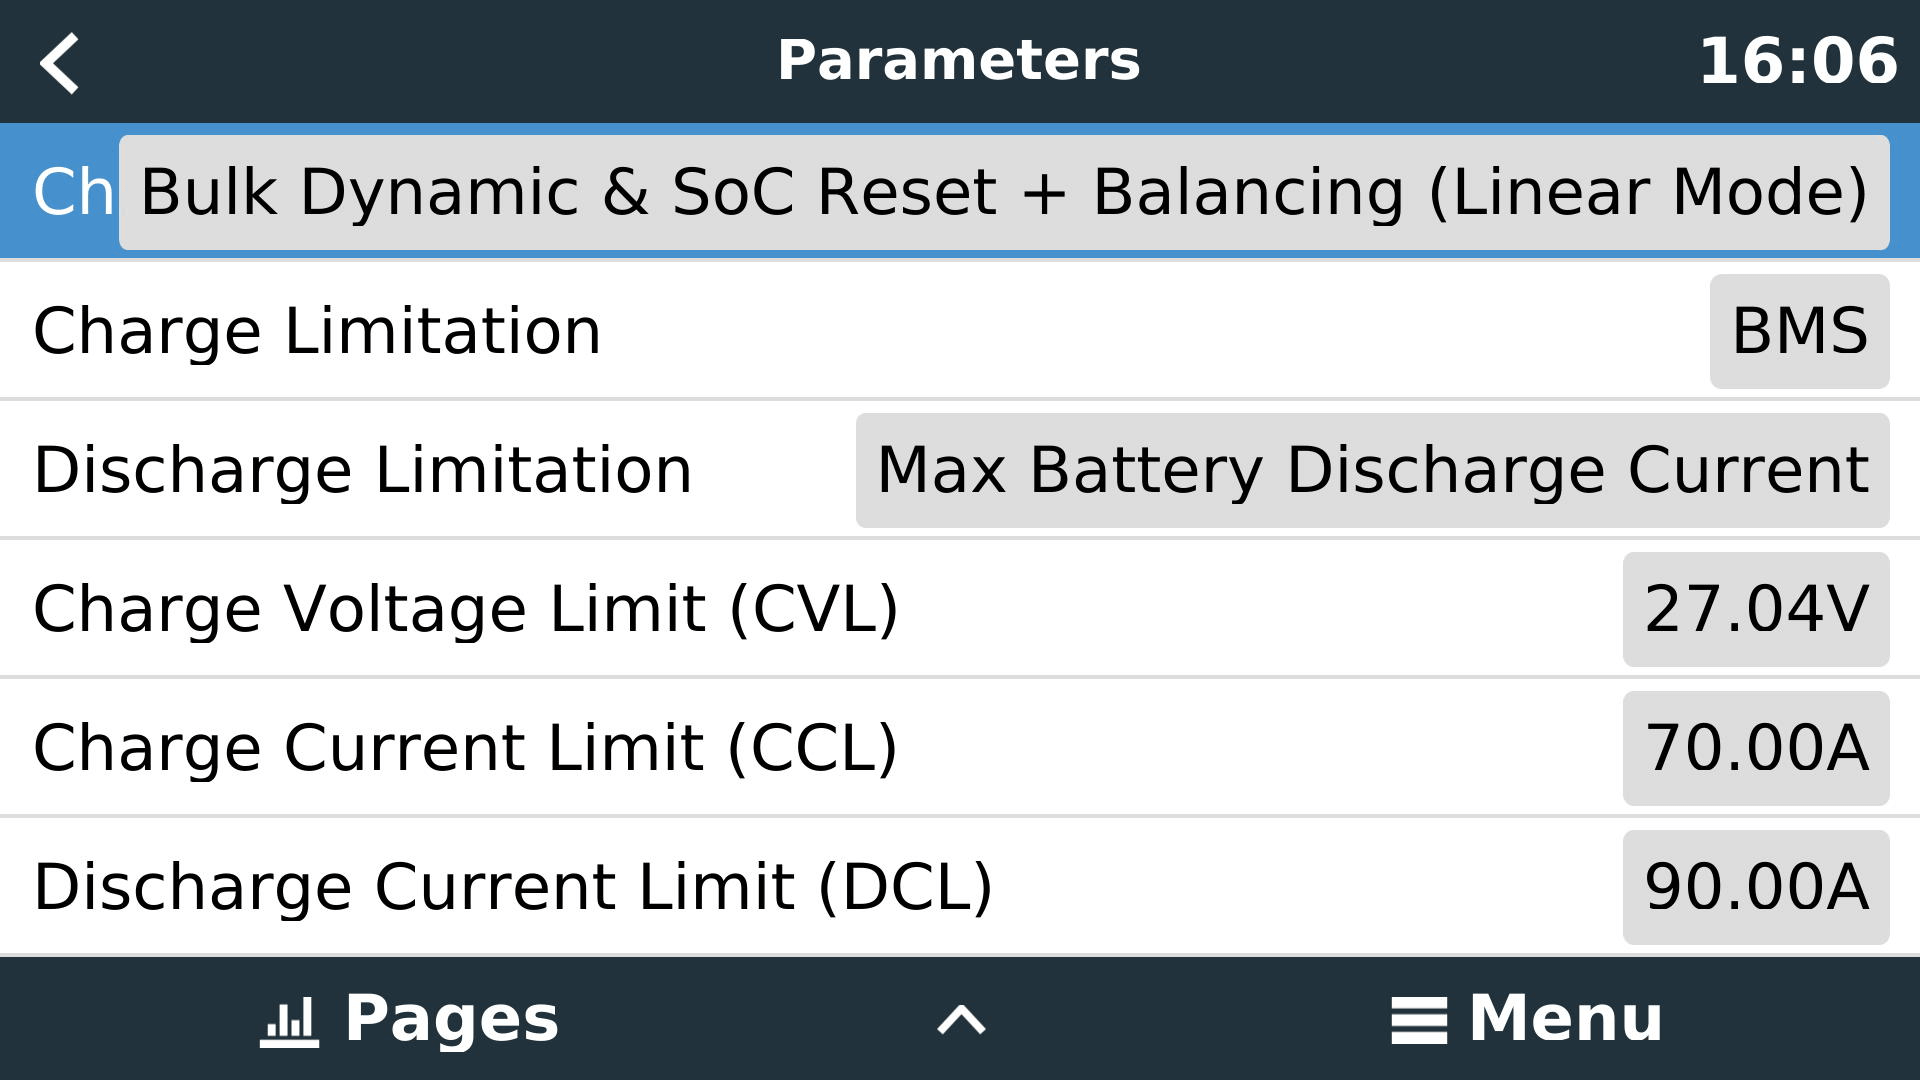Click the Charge Voltage Limit value 27.04V
Viewport: 1920px width, 1080px height.
[1753, 608]
